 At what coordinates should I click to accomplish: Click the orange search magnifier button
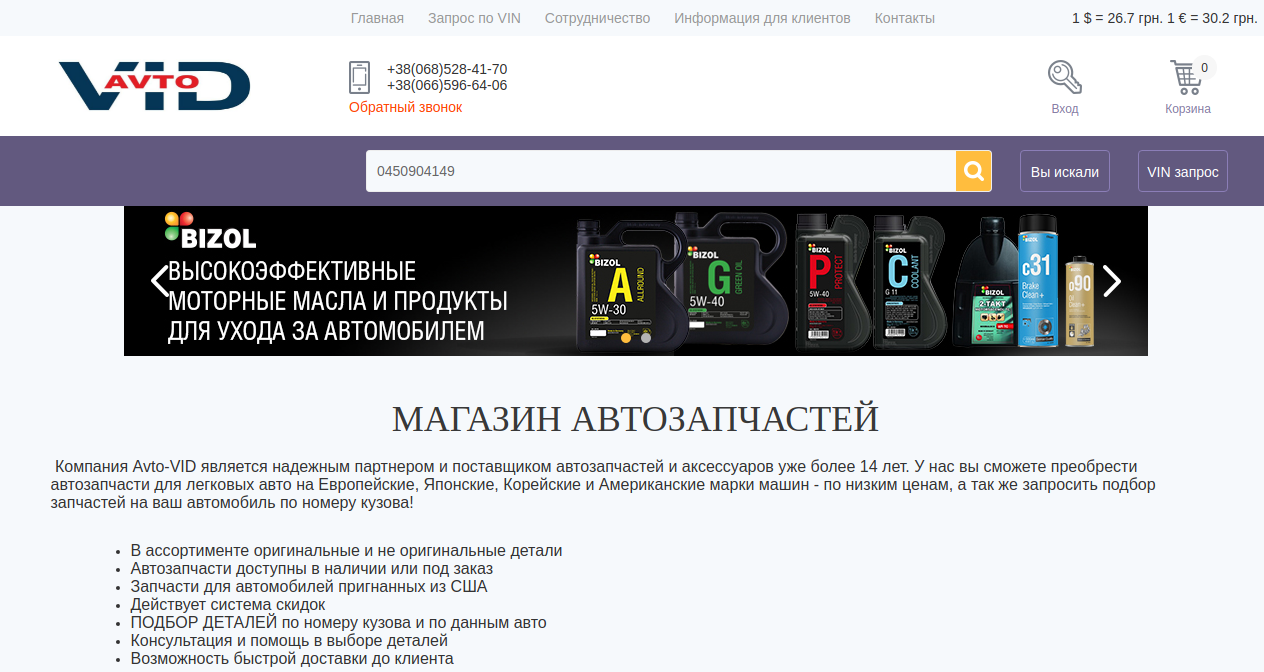click(974, 171)
